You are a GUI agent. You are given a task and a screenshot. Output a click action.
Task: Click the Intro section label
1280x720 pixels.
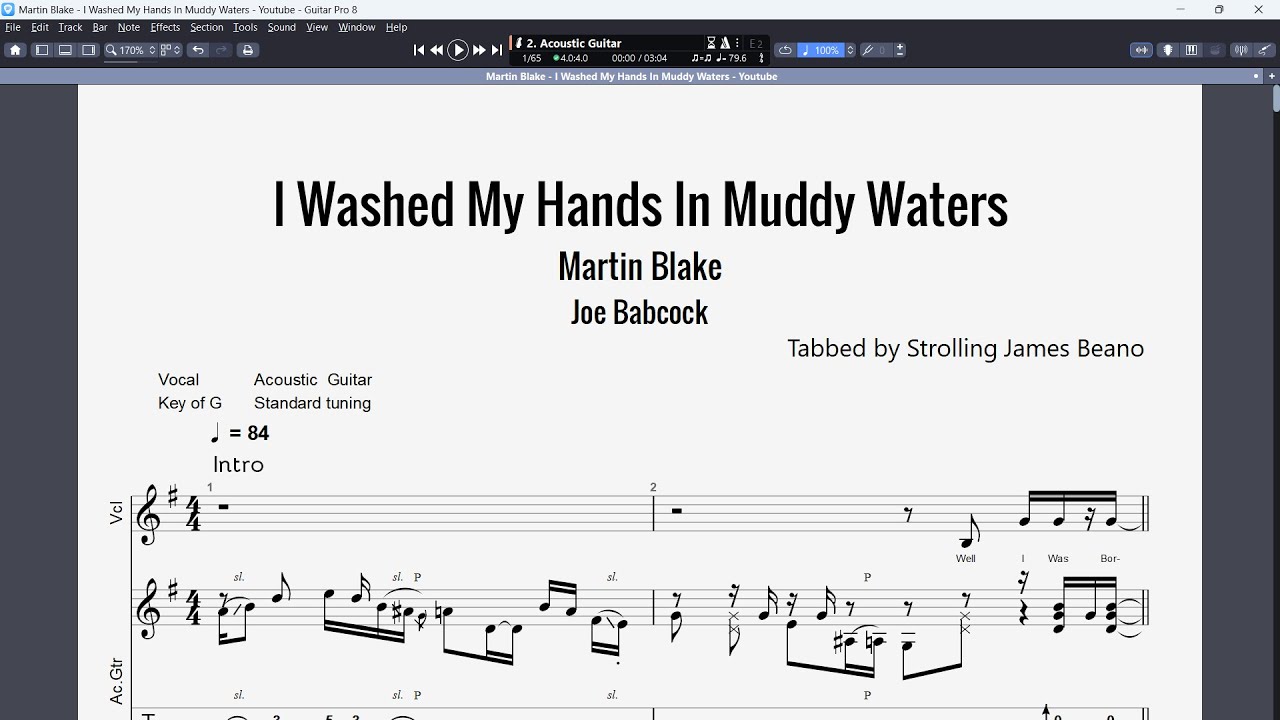coord(238,464)
